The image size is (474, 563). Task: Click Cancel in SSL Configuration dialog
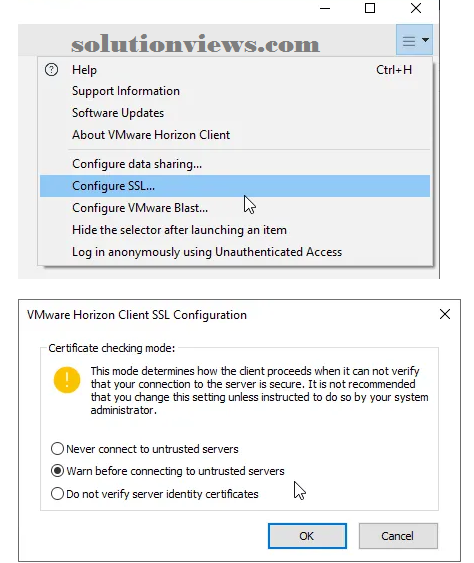coord(398,536)
